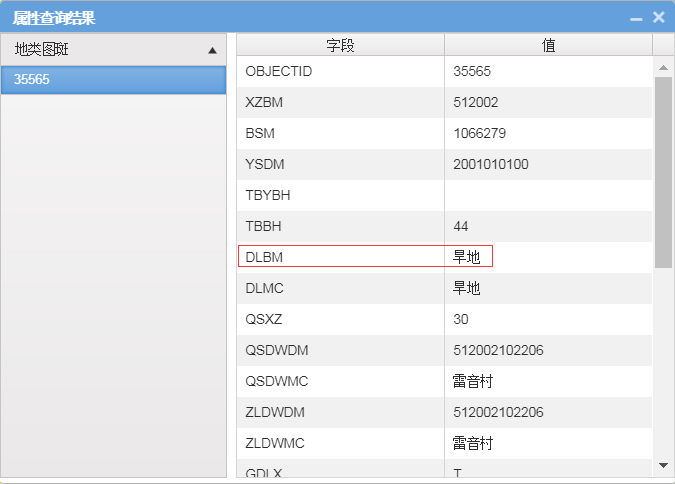Viewport: 675px width, 484px height.
Task: Select the value 35565 in OBJECTID row
Action: (x=548, y=71)
